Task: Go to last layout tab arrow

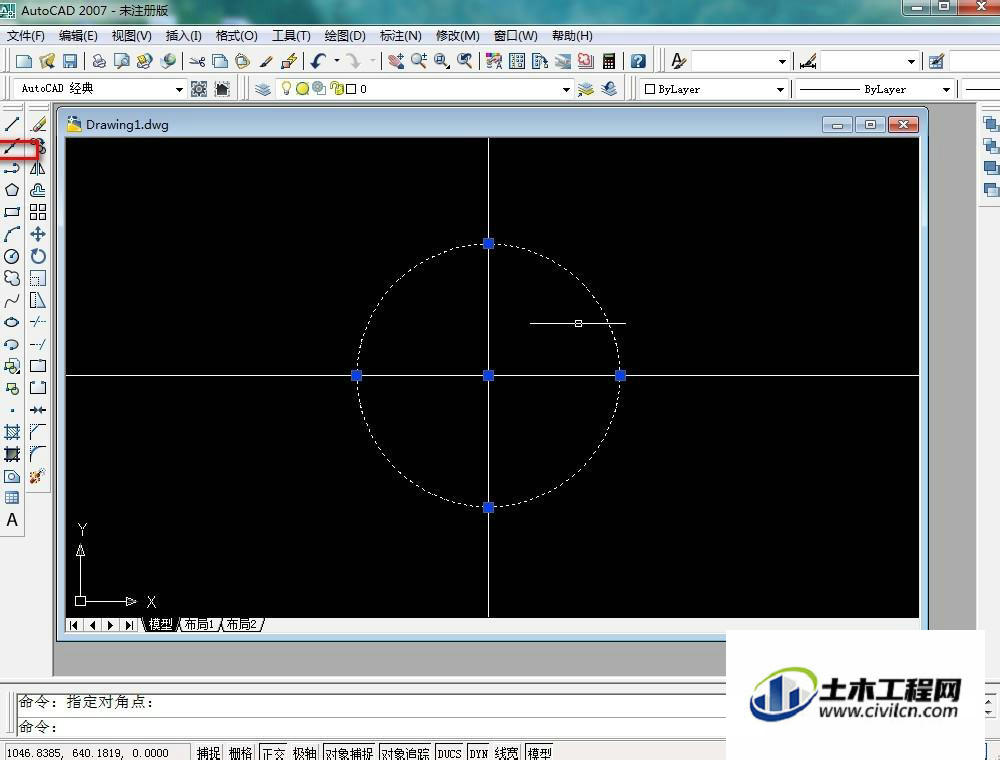Action: point(129,625)
